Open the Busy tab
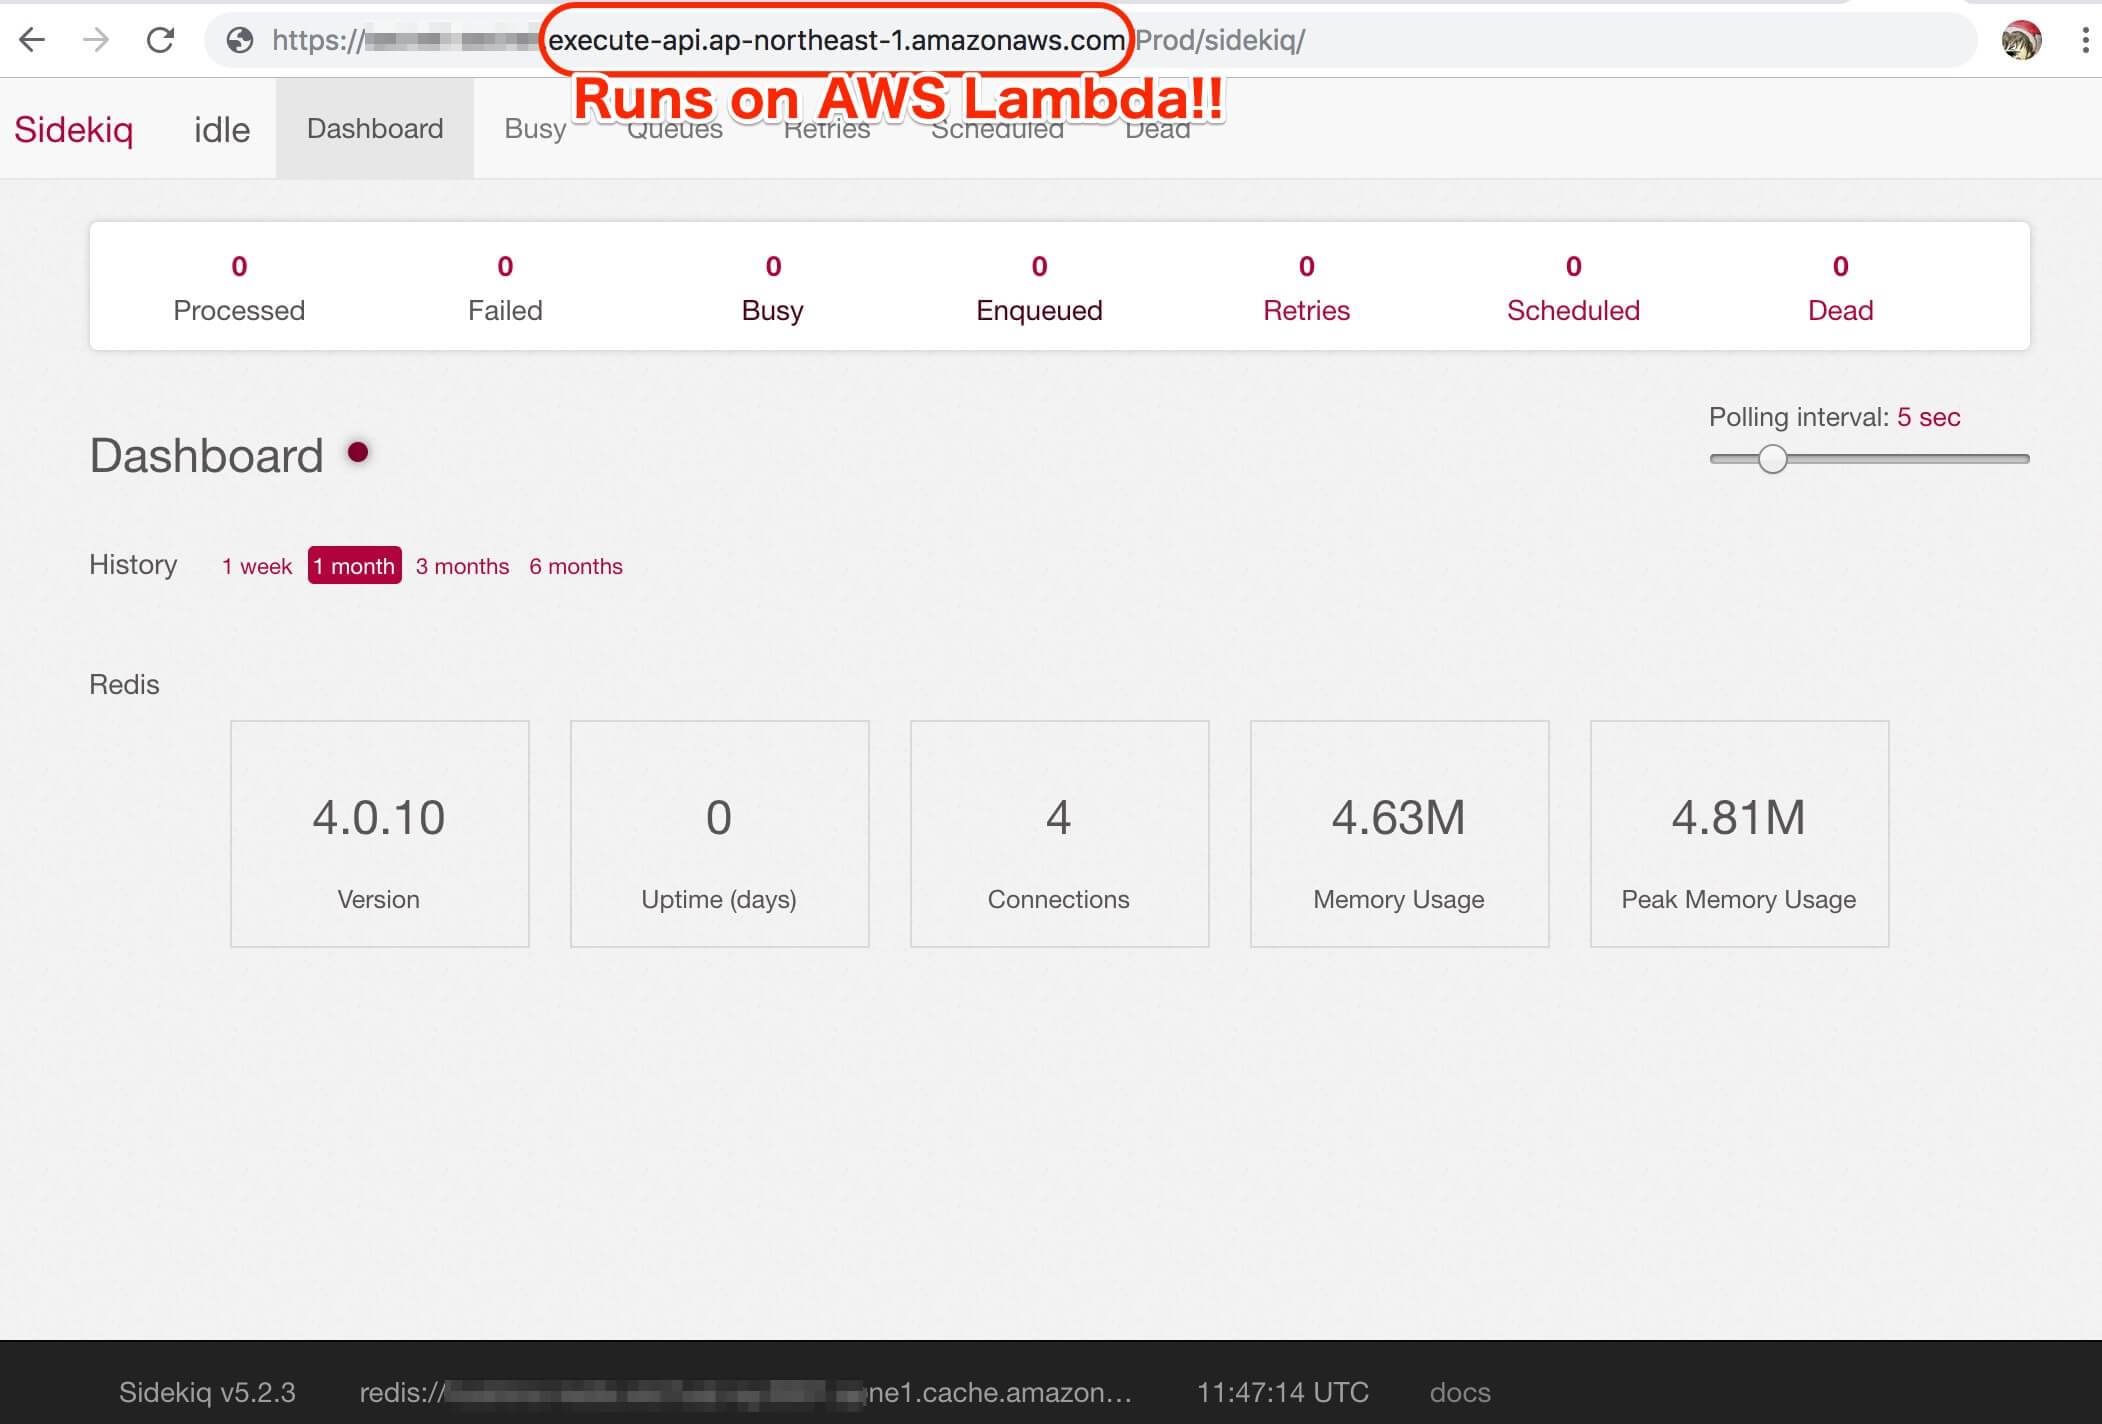2102x1424 pixels. pos(535,129)
